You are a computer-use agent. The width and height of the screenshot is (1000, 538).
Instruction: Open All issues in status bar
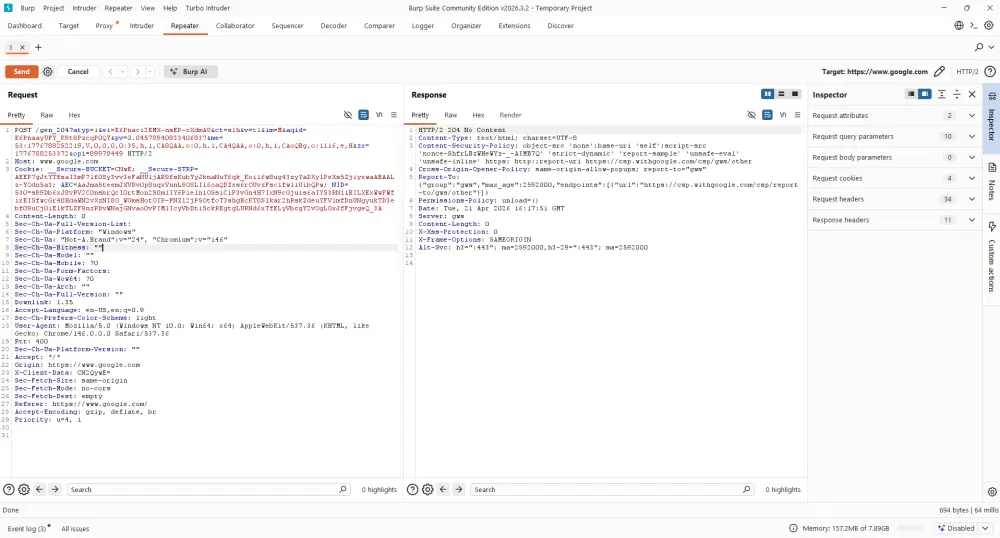pos(75,528)
